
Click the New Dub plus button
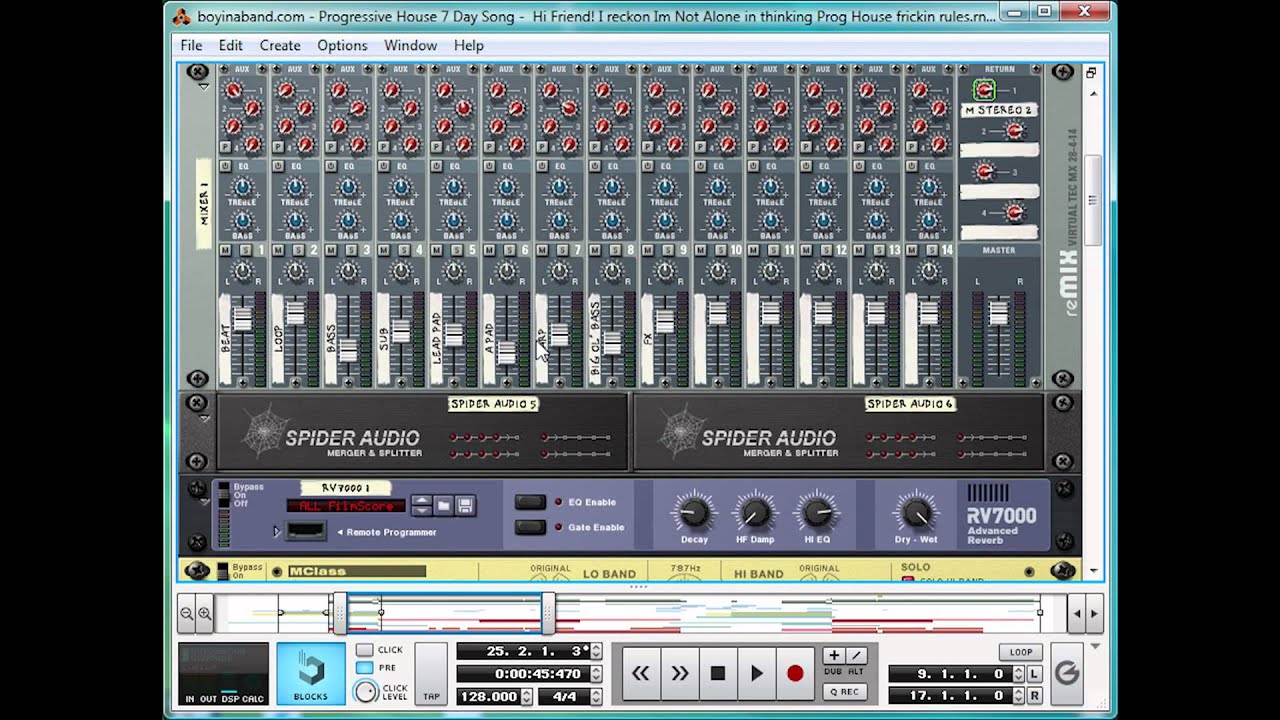(834, 656)
